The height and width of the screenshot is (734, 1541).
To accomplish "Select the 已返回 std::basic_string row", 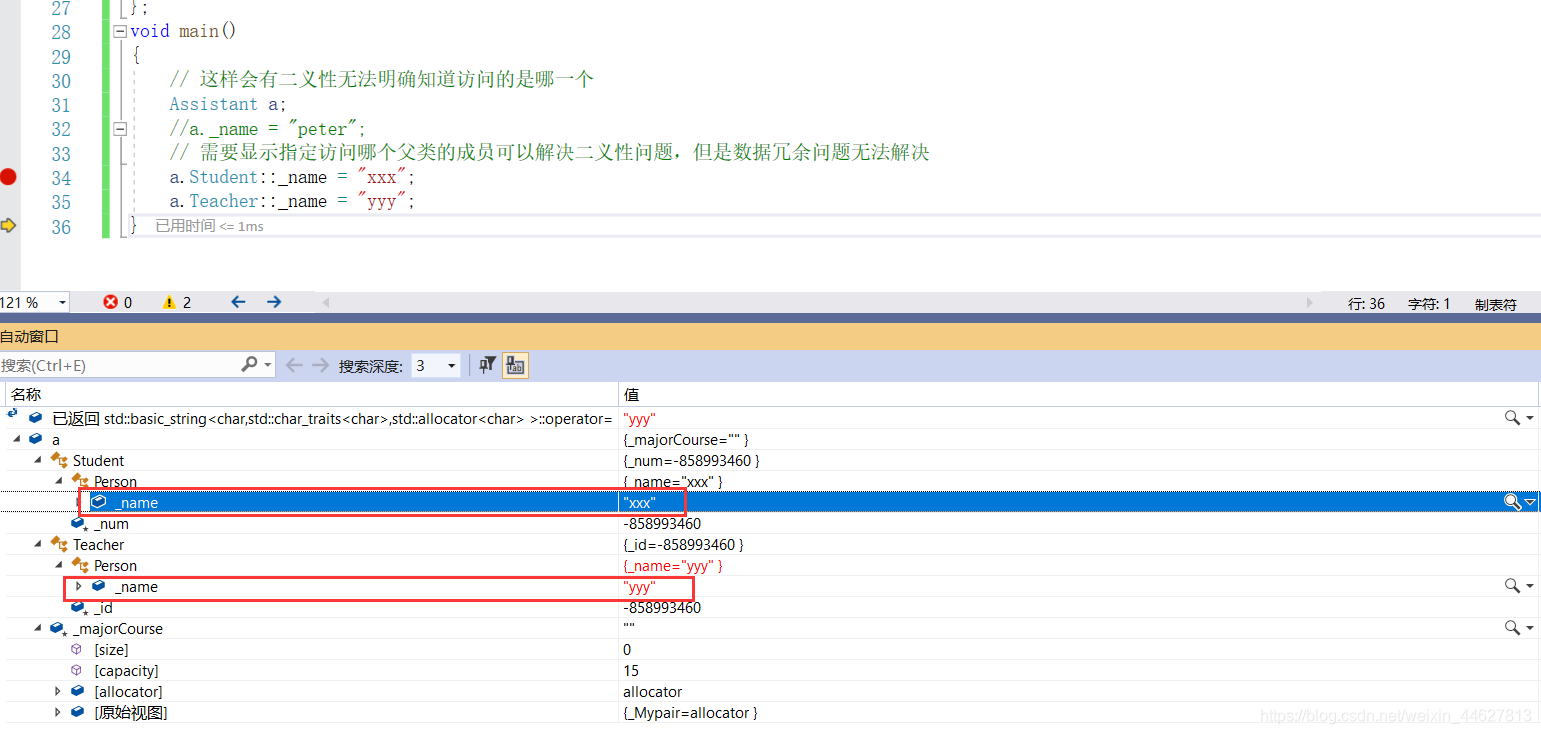I will pos(770,418).
